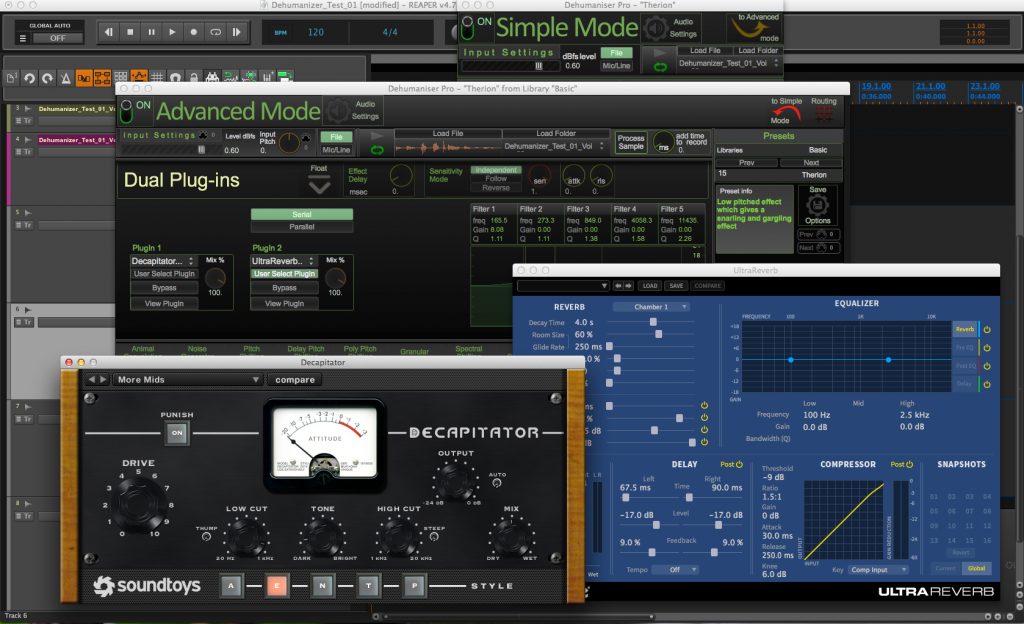Screen dimensions: 1024x624
Task: Select style A button on Decapitator
Action: pos(231,586)
